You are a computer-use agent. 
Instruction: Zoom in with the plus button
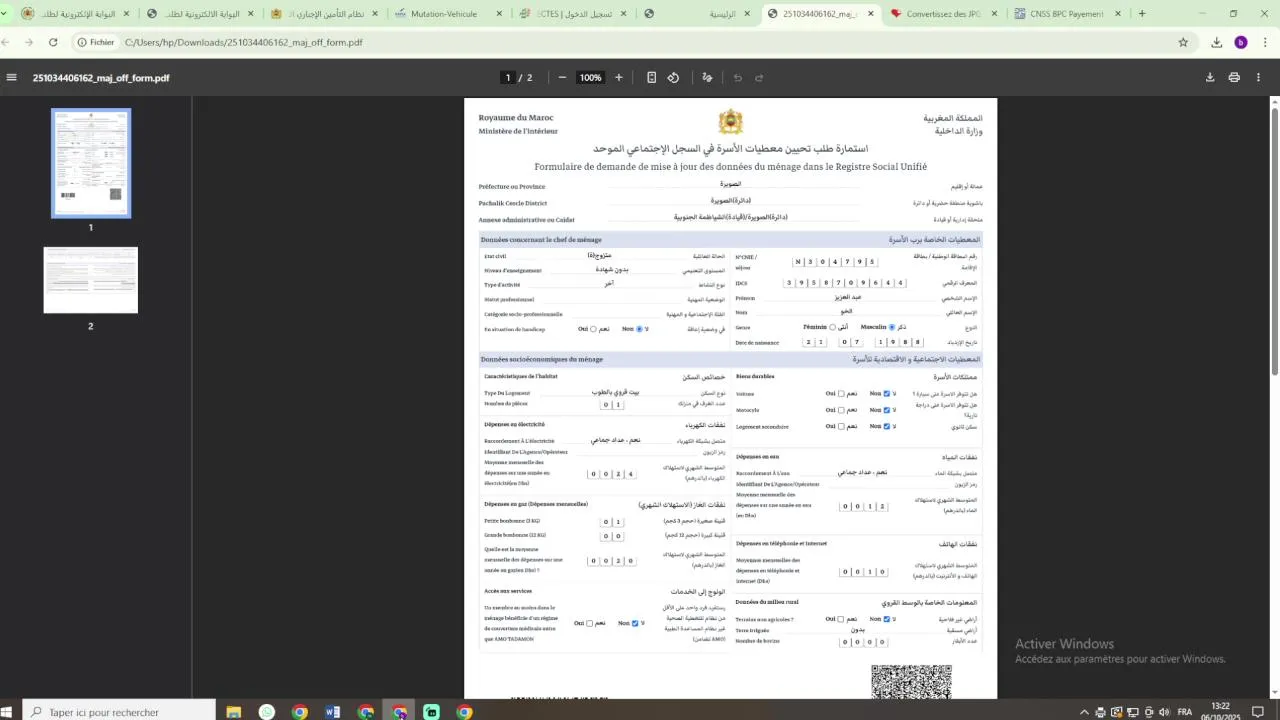pyautogui.click(x=619, y=78)
